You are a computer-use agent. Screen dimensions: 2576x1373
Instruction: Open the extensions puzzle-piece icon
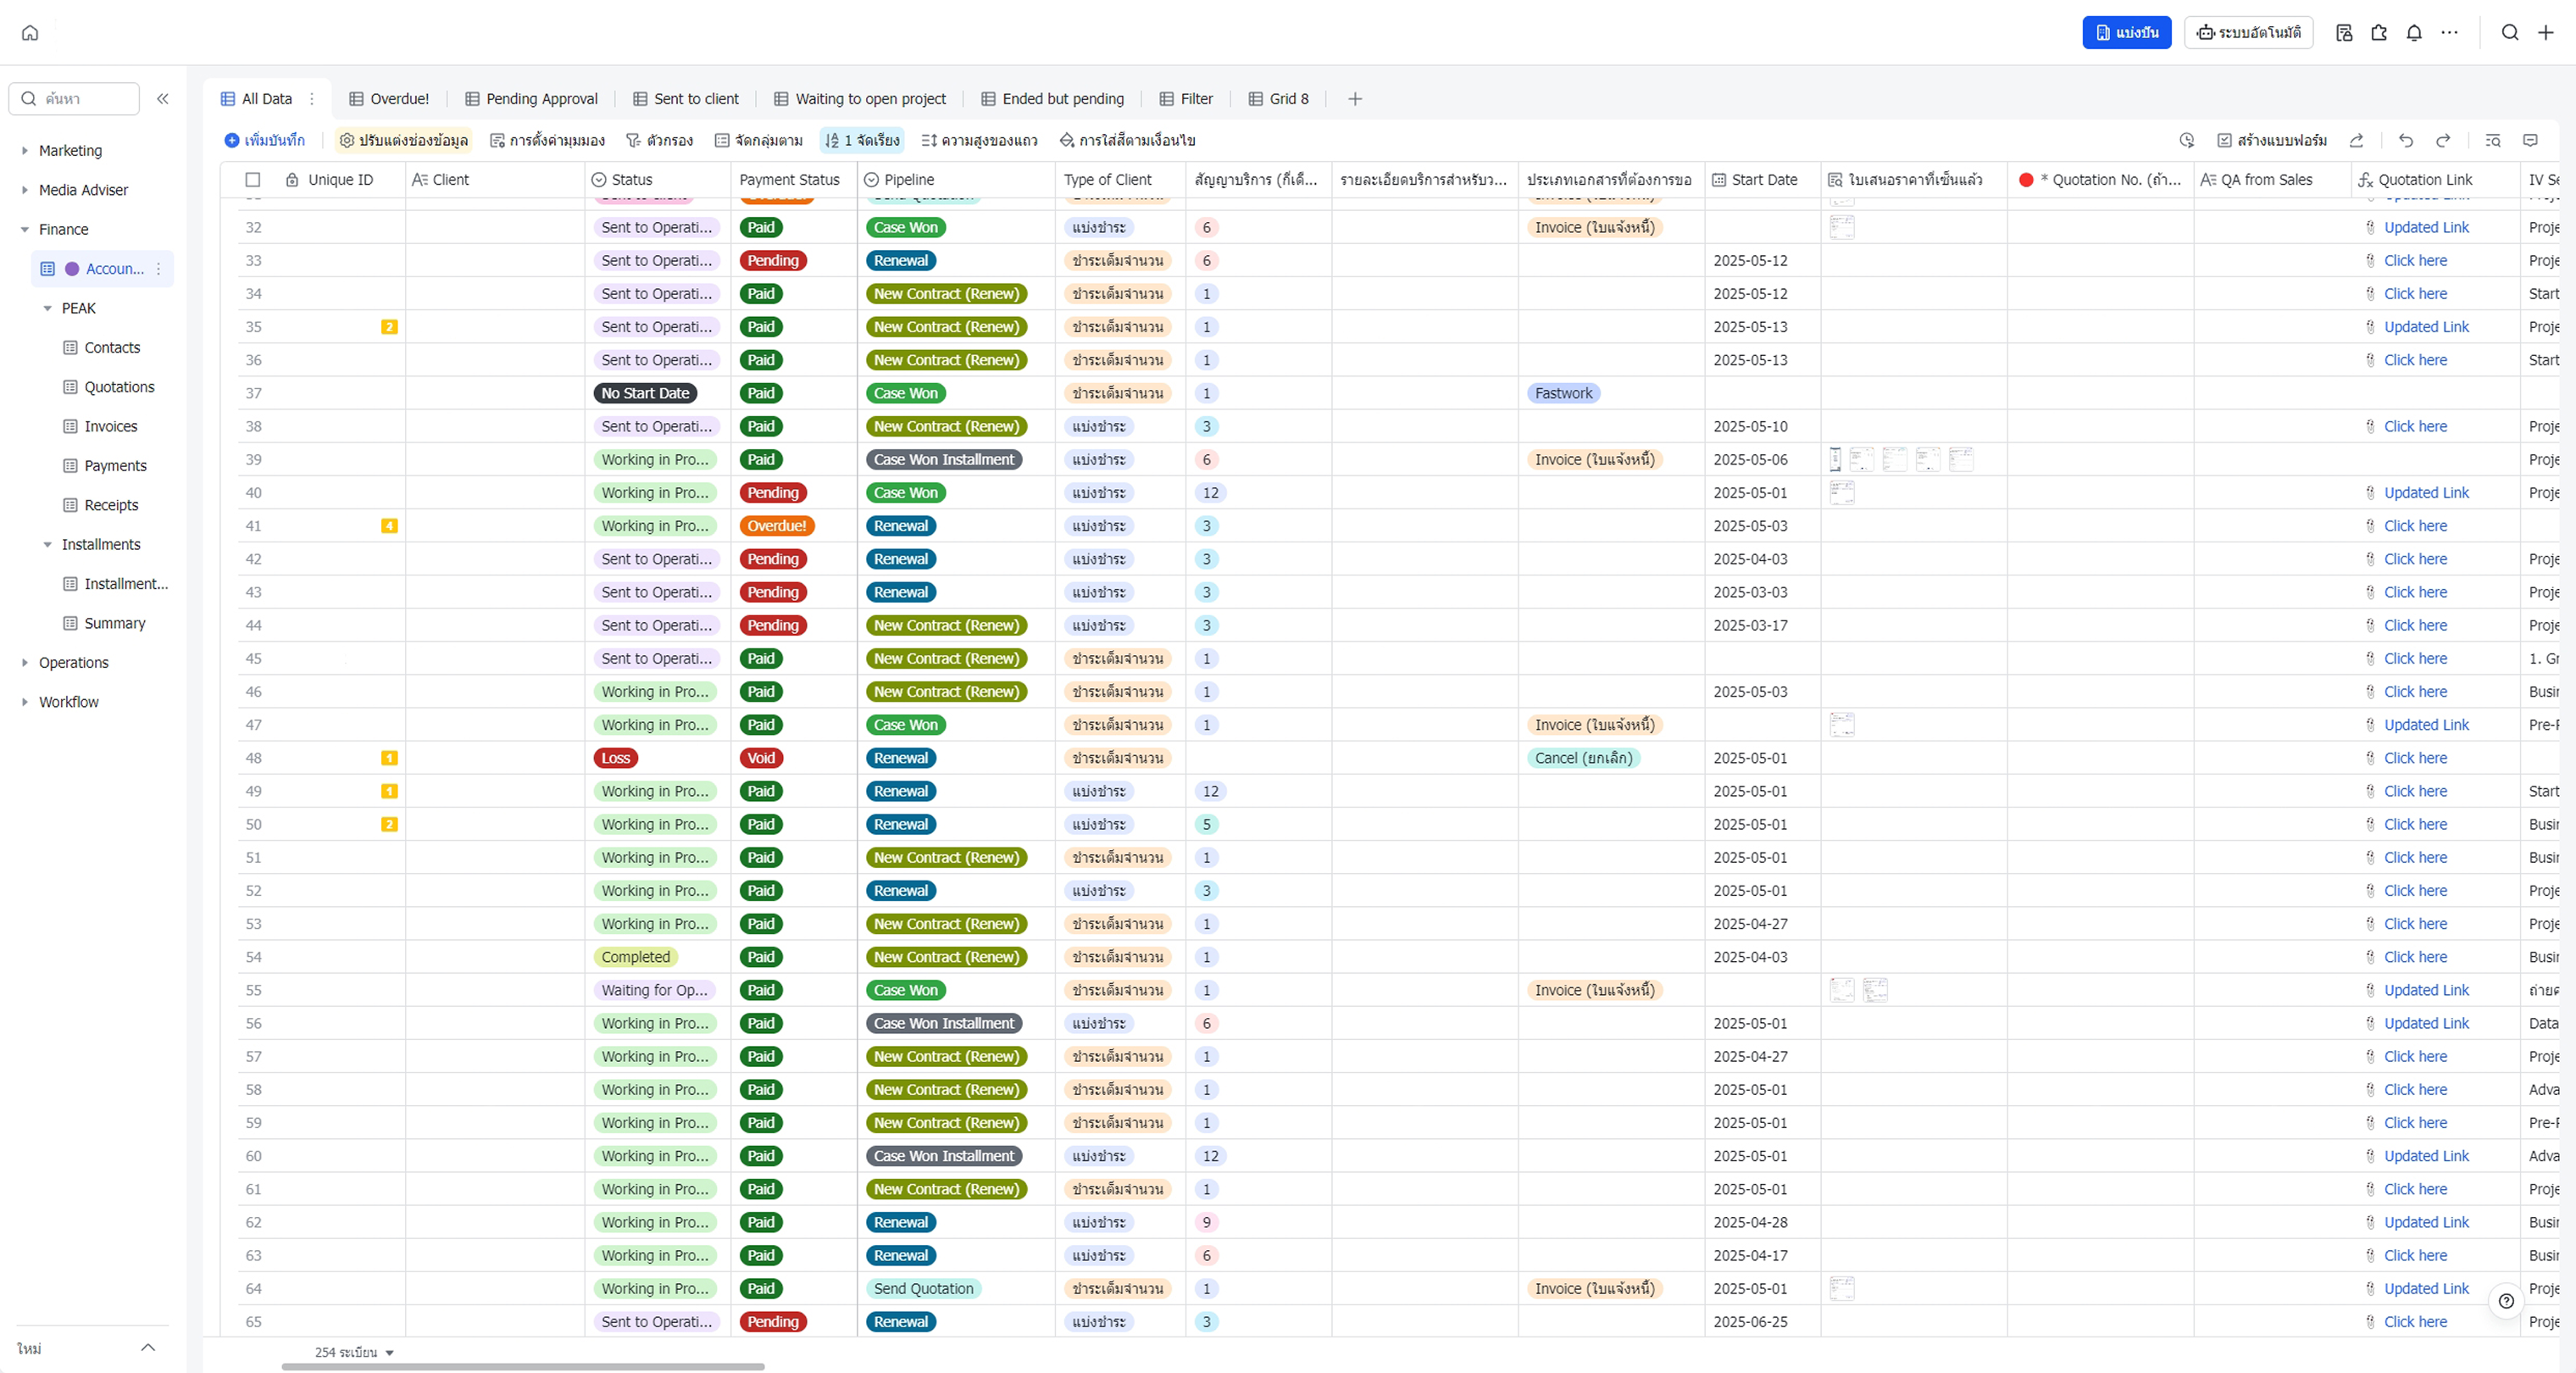[x=2379, y=33]
